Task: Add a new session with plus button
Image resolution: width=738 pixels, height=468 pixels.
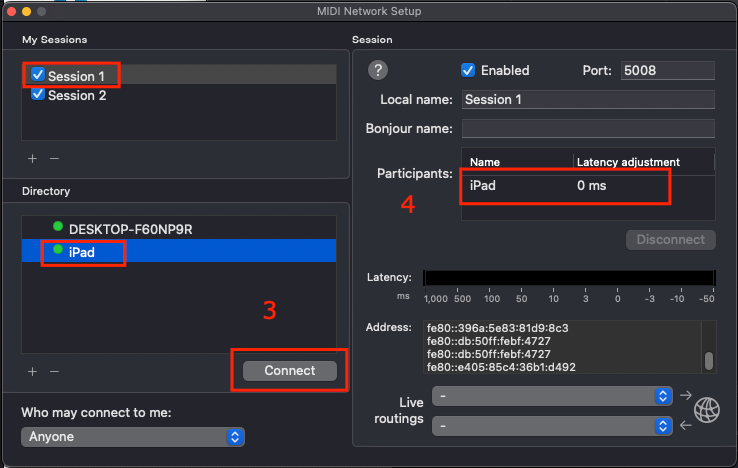Action: point(32,158)
